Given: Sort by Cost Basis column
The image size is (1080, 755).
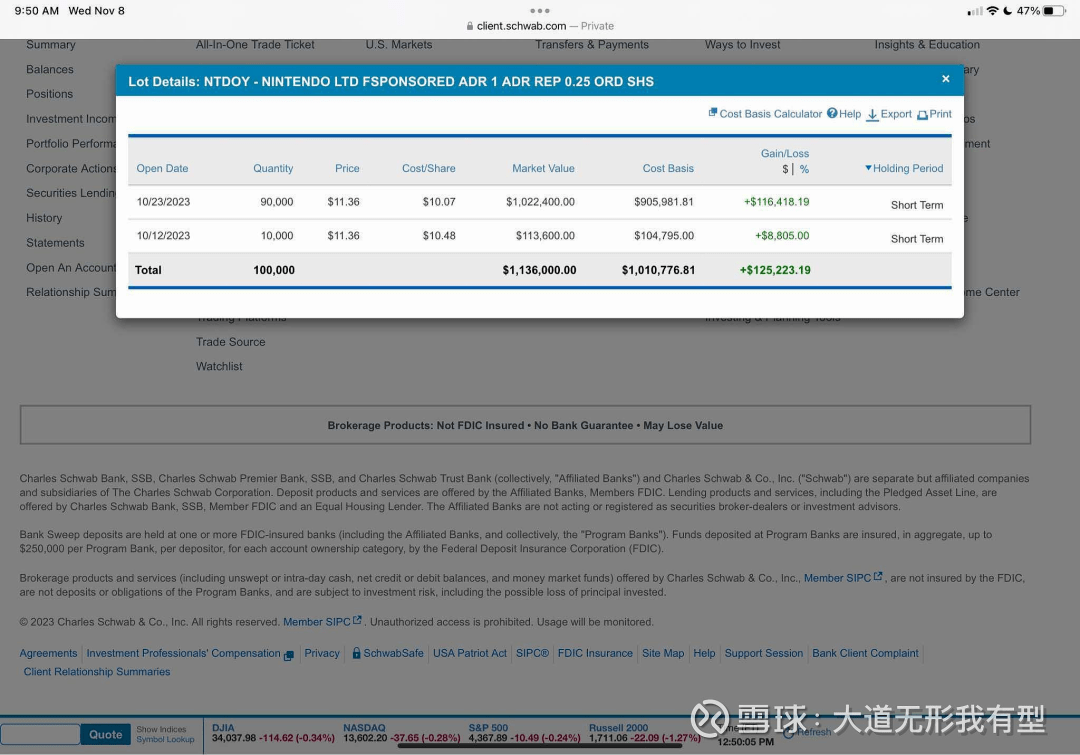Looking at the screenshot, I should [x=668, y=168].
